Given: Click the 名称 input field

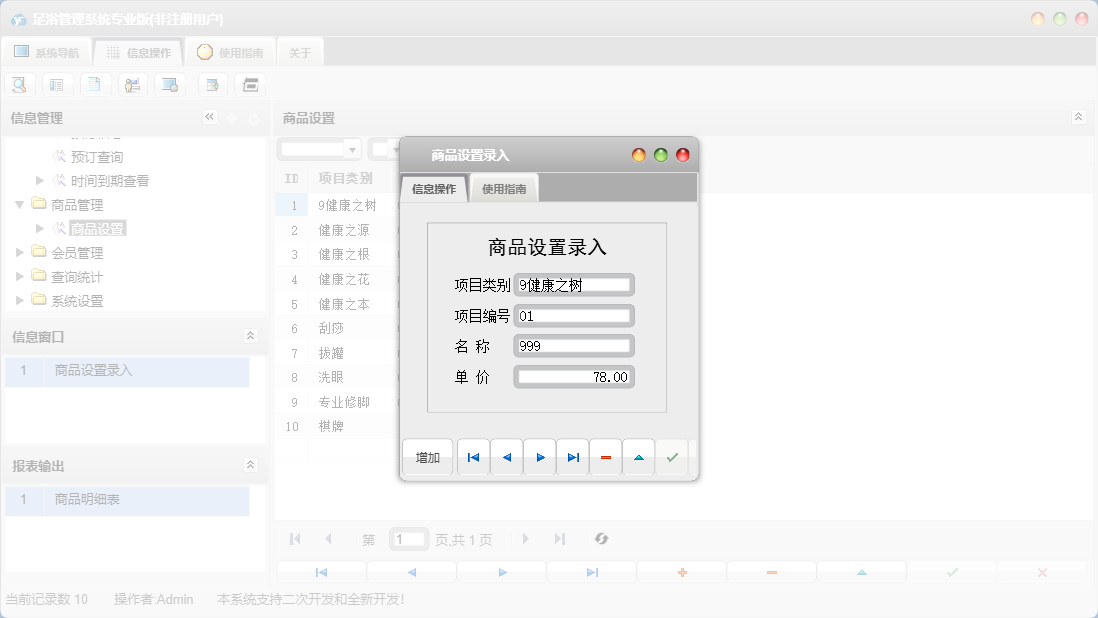Looking at the screenshot, I should click(x=574, y=346).
